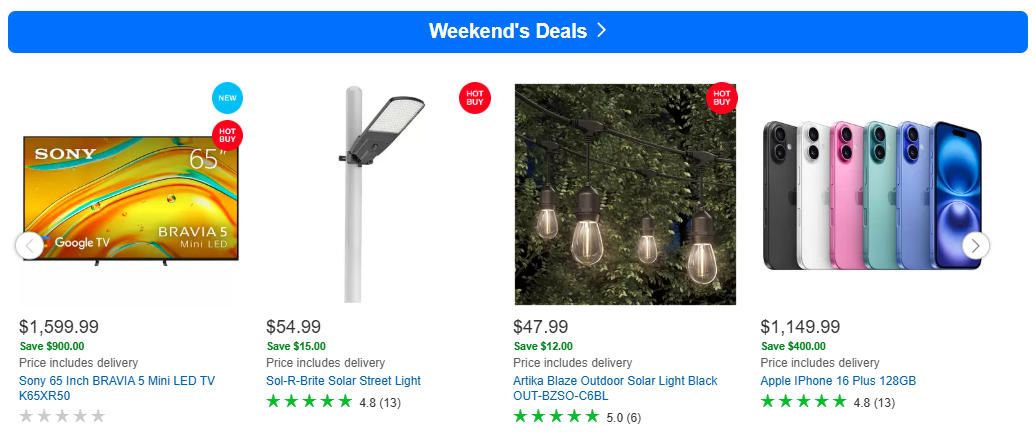This screenshot has height=446, width=1033.
Task: Click the iPhone 16 Plus star rating
Action: tap(803, 402)
